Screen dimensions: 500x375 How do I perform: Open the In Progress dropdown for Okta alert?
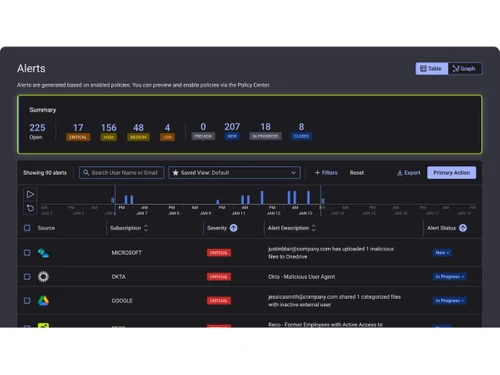pyautogui.click(x=449, y=277)
